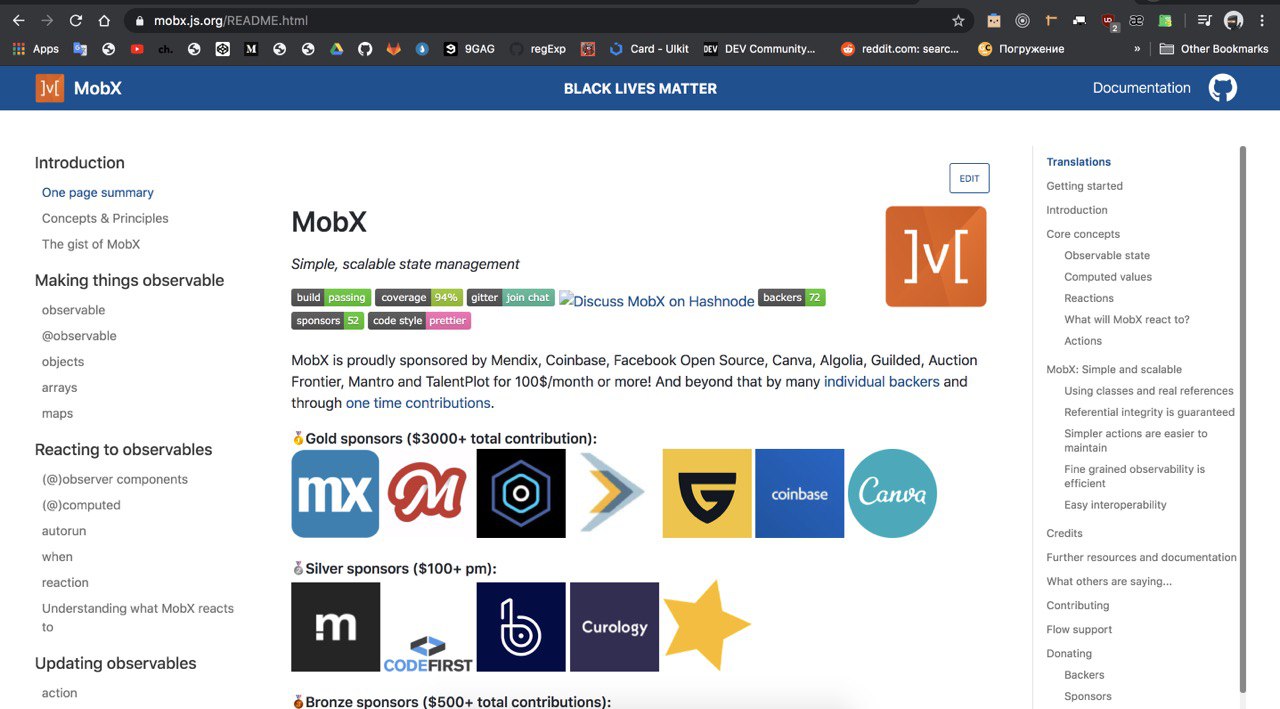Image resolution: width=1280 pixels, height=709 pixels.
Task: Reload the page with the refresh icon
Action: tap(76, 20)
